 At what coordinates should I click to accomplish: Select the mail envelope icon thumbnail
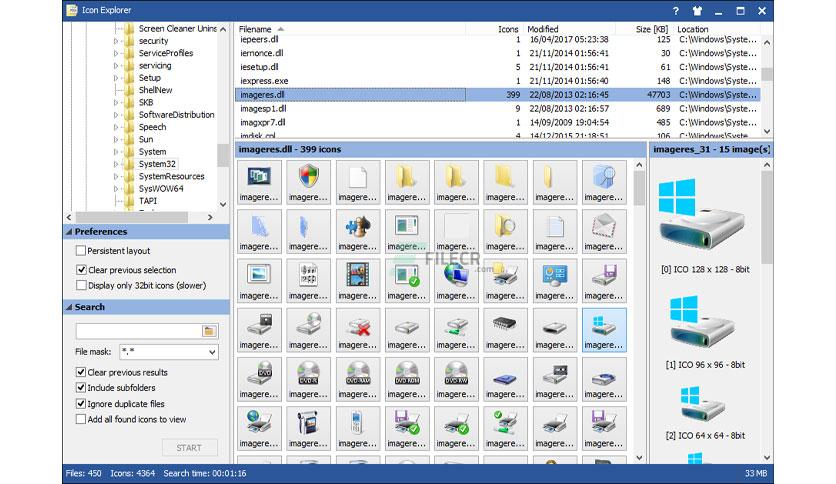[604, 231]
